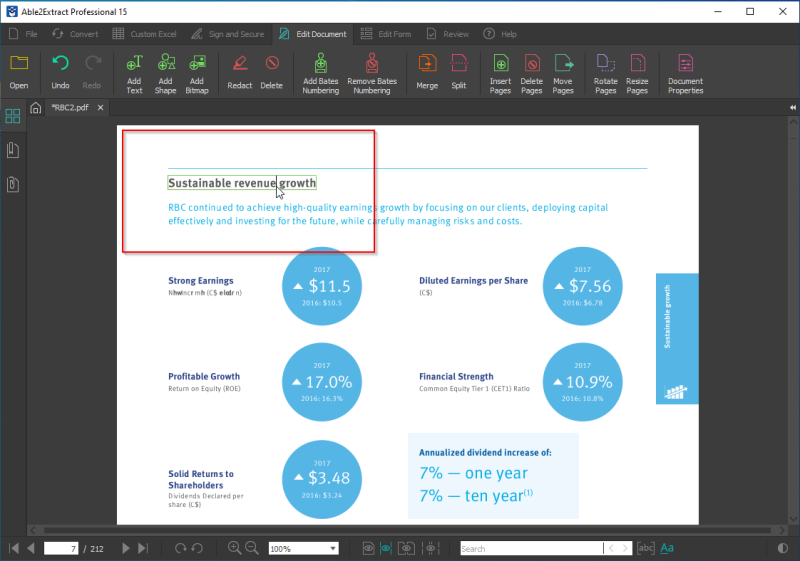This screenshot has width=800, height=561.
Task: Switch to the Review tab
Action: (x=447, y=34)
